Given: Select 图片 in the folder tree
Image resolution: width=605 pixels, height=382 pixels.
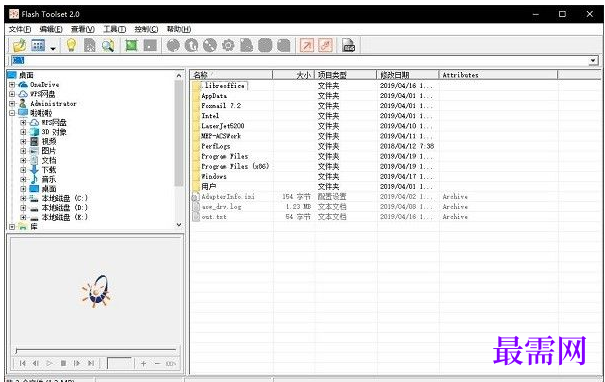Looking at the screenshot, I should click(49, 151).
